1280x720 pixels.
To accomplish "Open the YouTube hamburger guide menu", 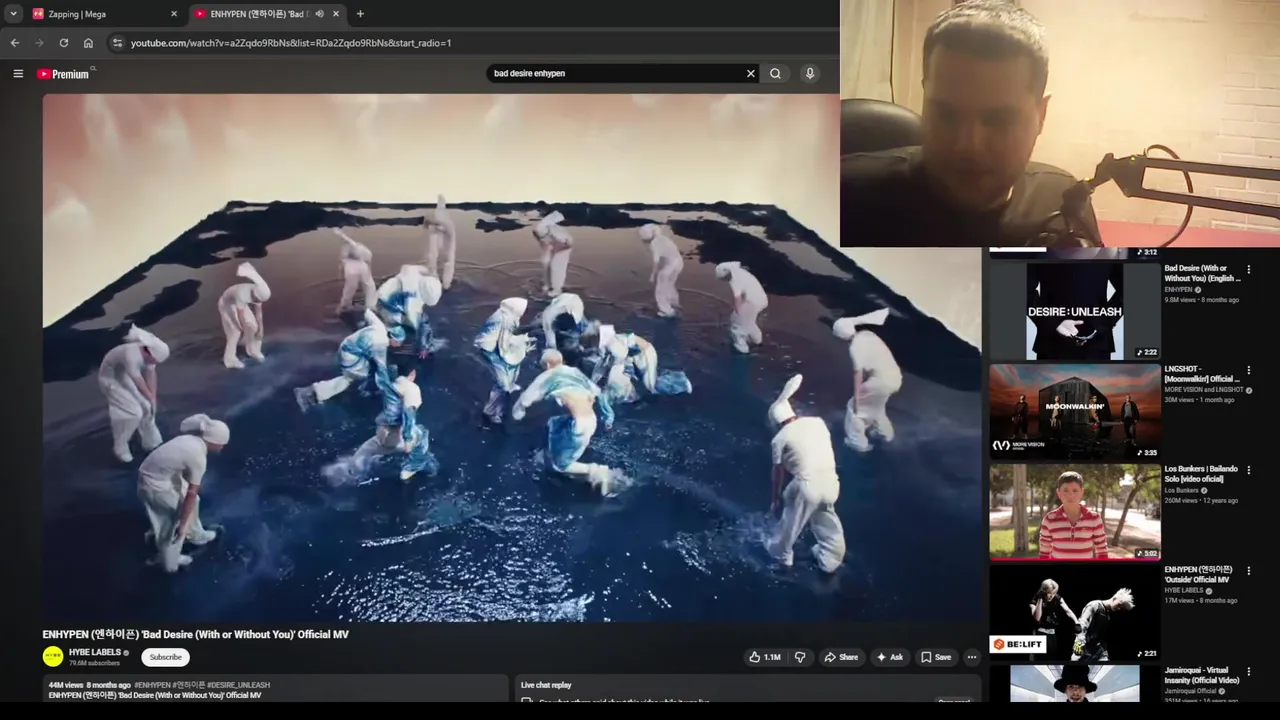I will tap(18, 73).
